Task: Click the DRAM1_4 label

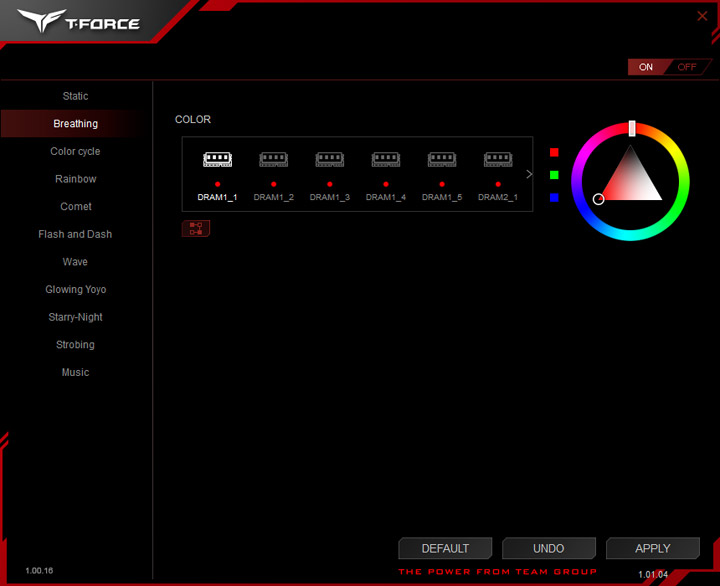Action: tap(386, 197)
